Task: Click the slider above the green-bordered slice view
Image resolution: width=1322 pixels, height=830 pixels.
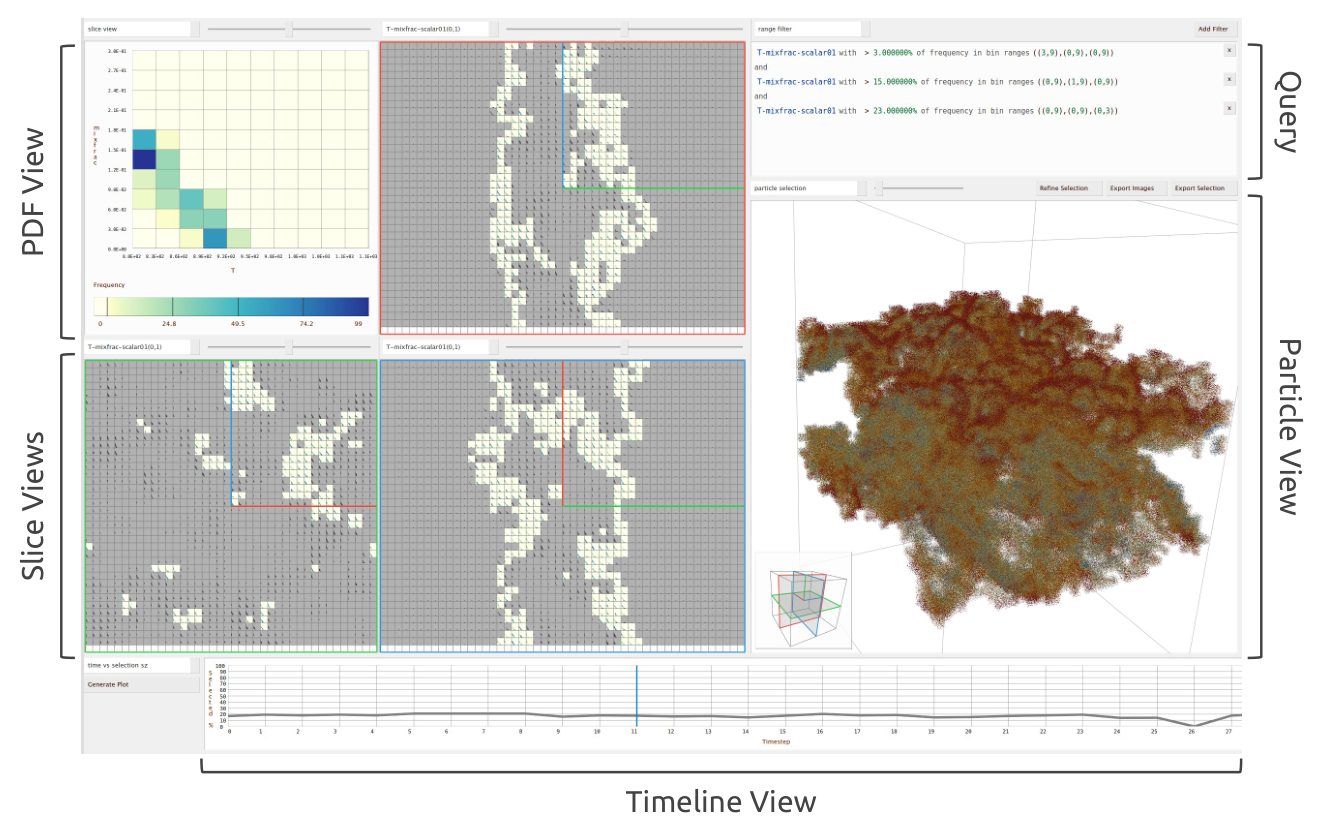Action: click(289, 346)
